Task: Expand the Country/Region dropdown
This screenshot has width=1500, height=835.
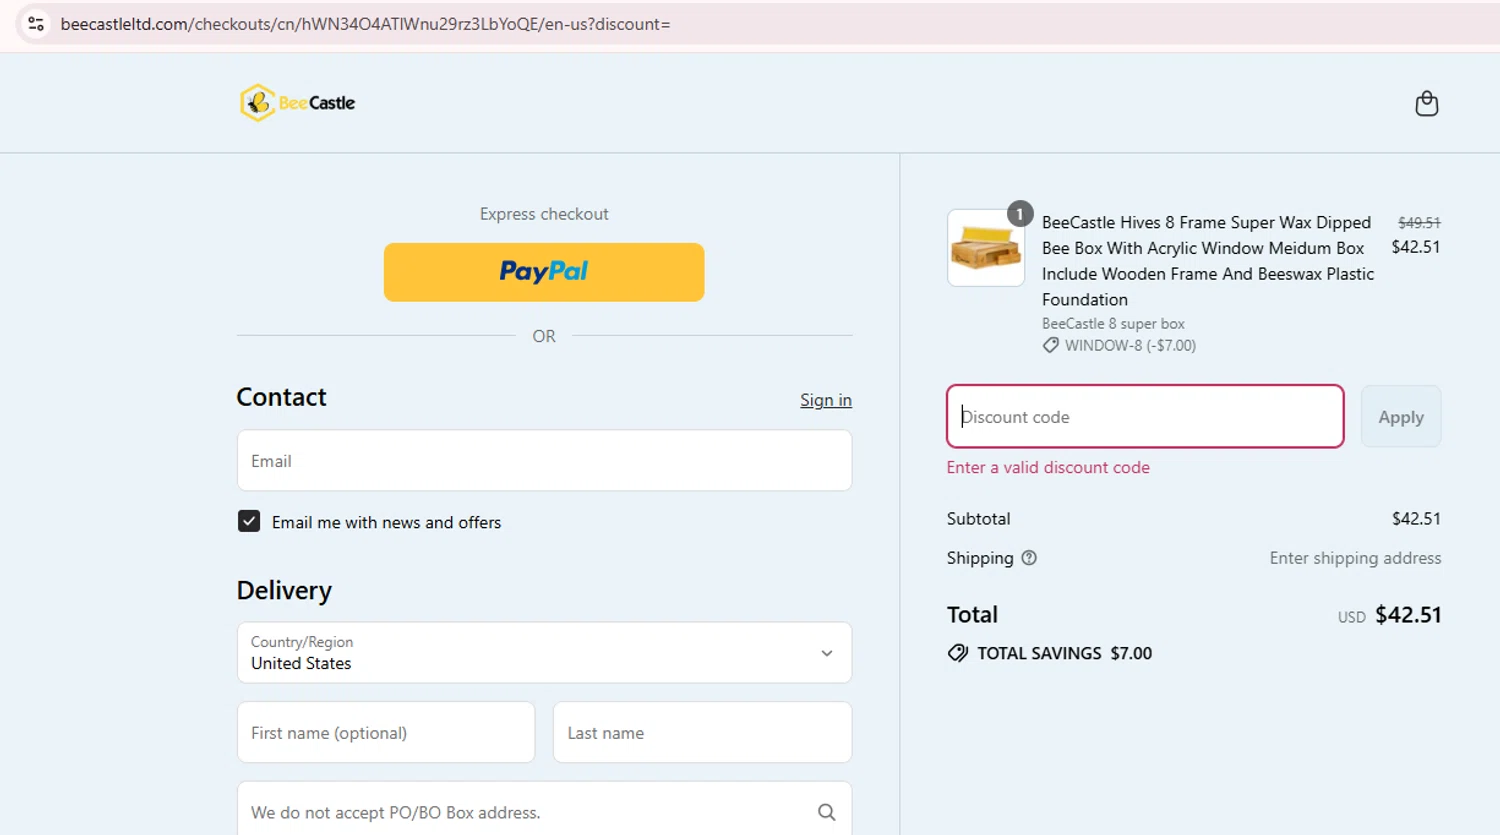Action: pyautogui.click(x=544, y=653)
